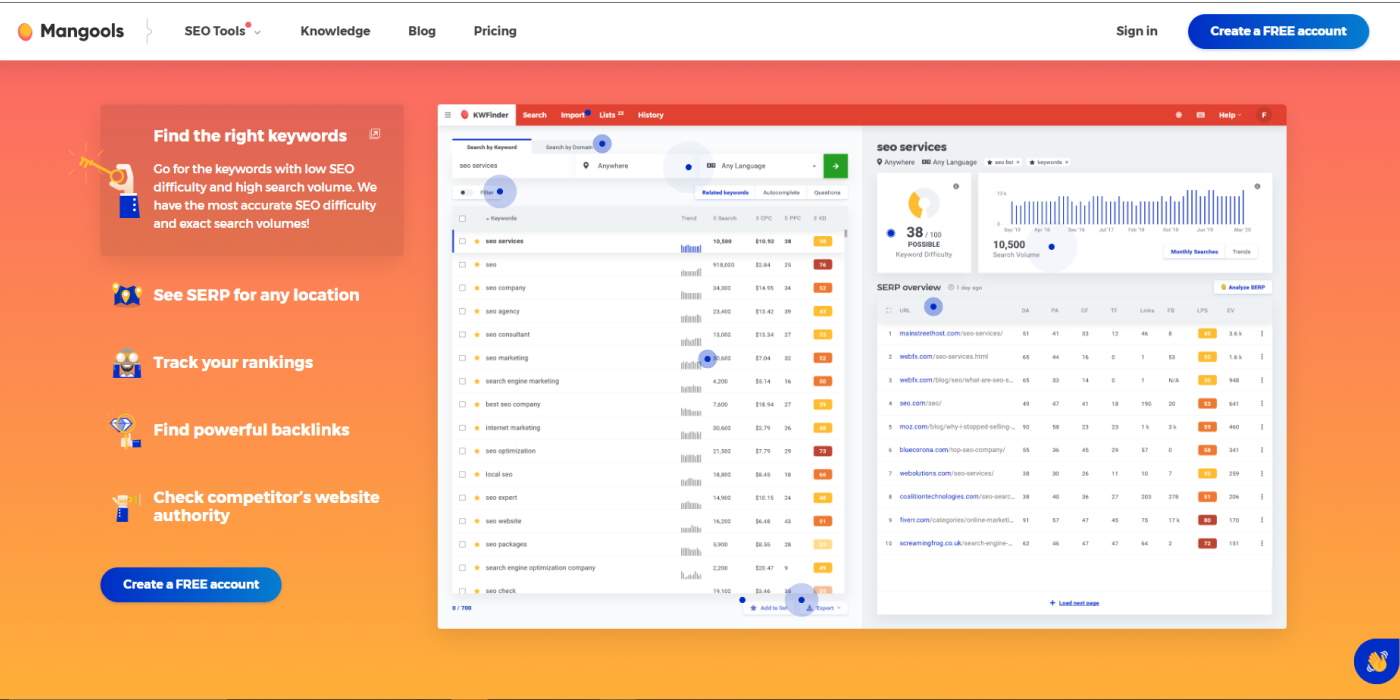Open the KWFinder hamburger menu
The height and width of the screenshot is (700, 1400).
coord(448,115)
